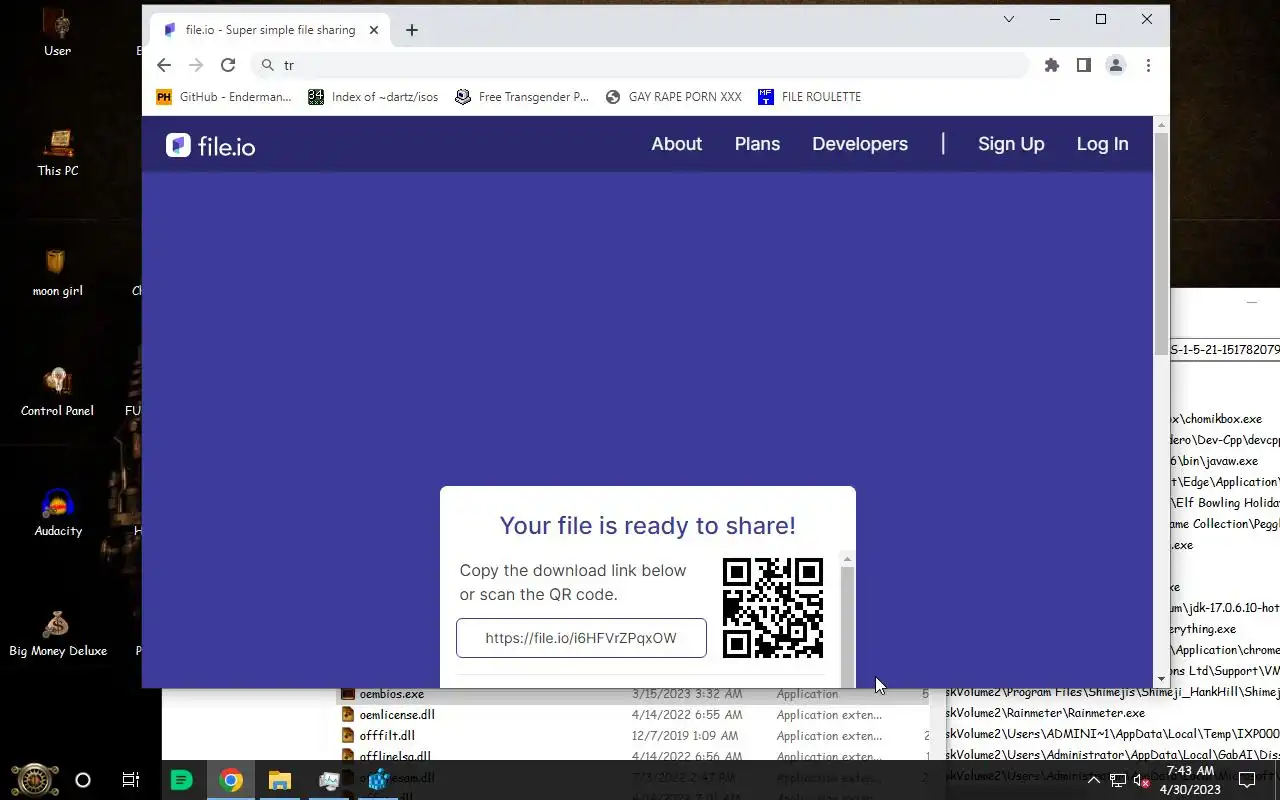
Task: Click javaw.exe line in right window
Action: click(x=1215, y=461)
